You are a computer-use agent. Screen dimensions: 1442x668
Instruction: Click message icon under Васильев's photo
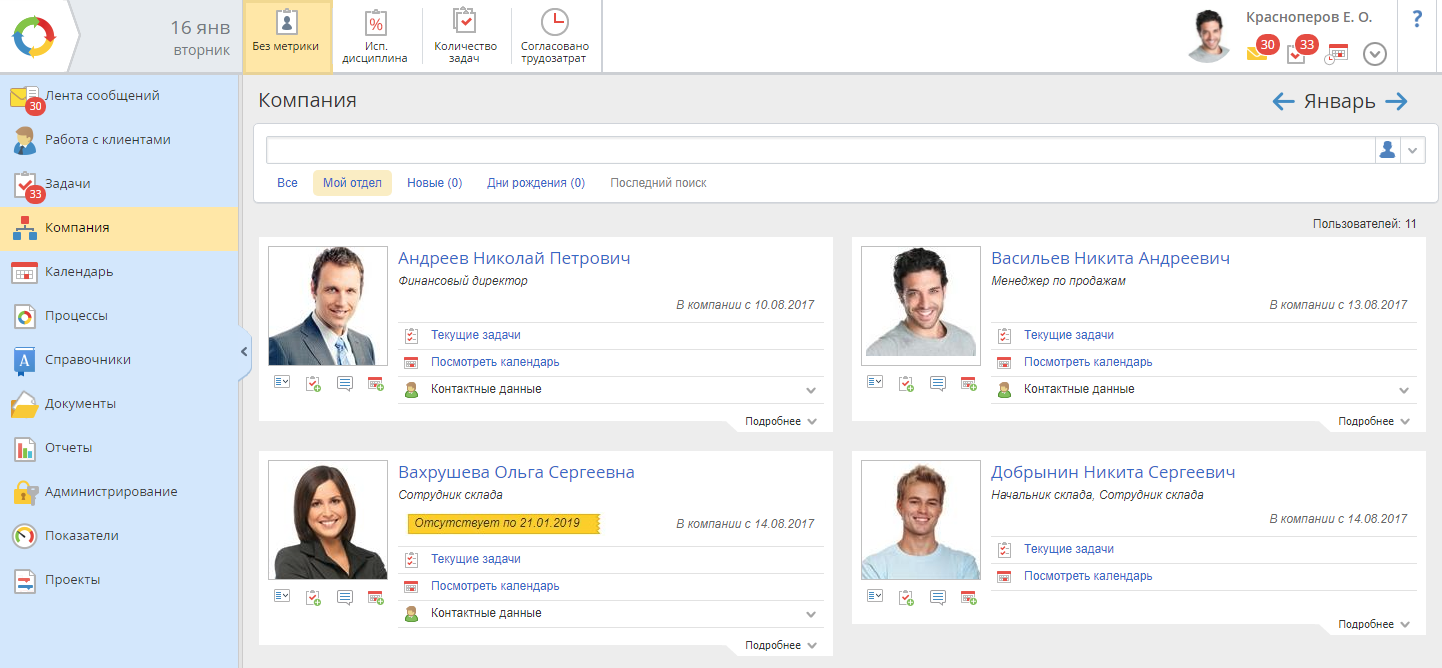[x=938, y=383]
